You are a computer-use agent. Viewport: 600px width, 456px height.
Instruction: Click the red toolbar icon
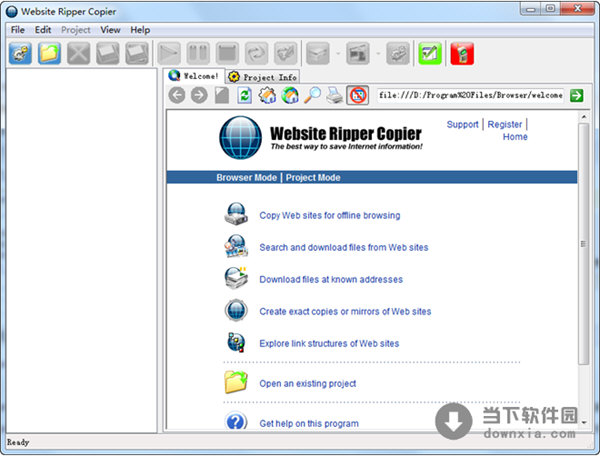coord(462,53)
